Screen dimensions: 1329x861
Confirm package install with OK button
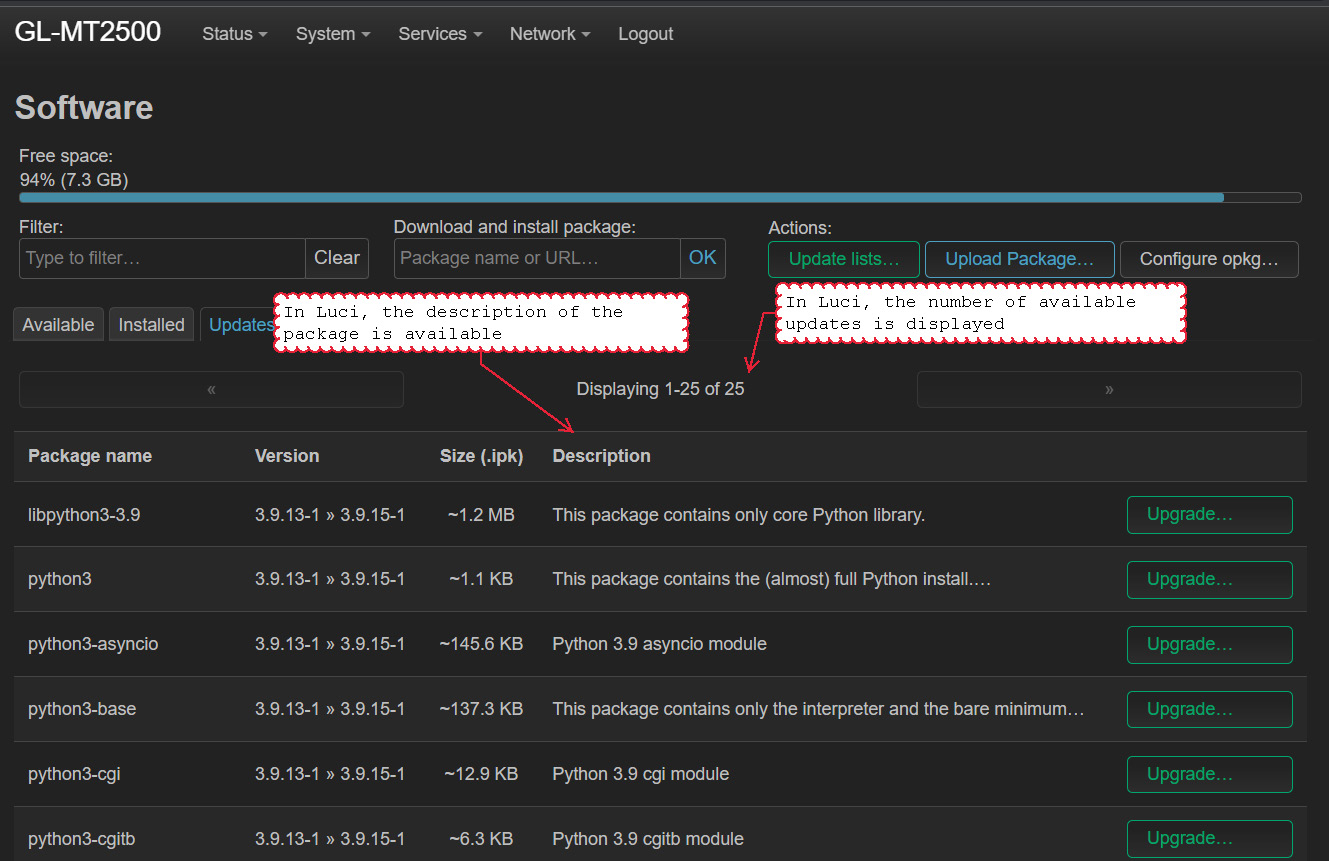[x=703, y=258]
